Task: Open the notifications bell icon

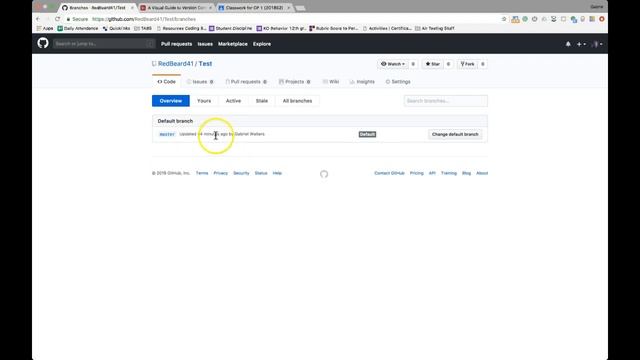Action: pyautogui.click(x=568, y=44)
